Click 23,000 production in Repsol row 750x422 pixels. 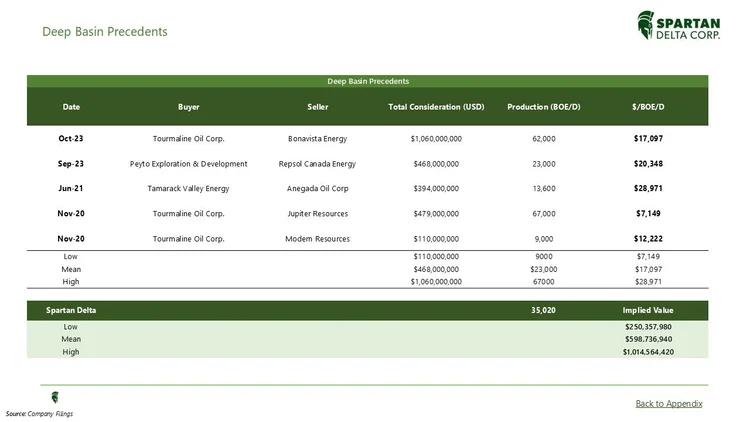(544, 164)
